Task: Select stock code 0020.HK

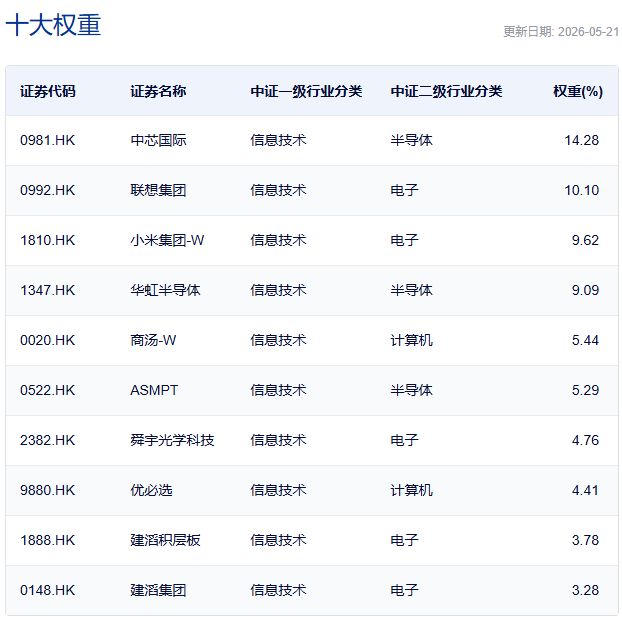Action: (48, 340)
